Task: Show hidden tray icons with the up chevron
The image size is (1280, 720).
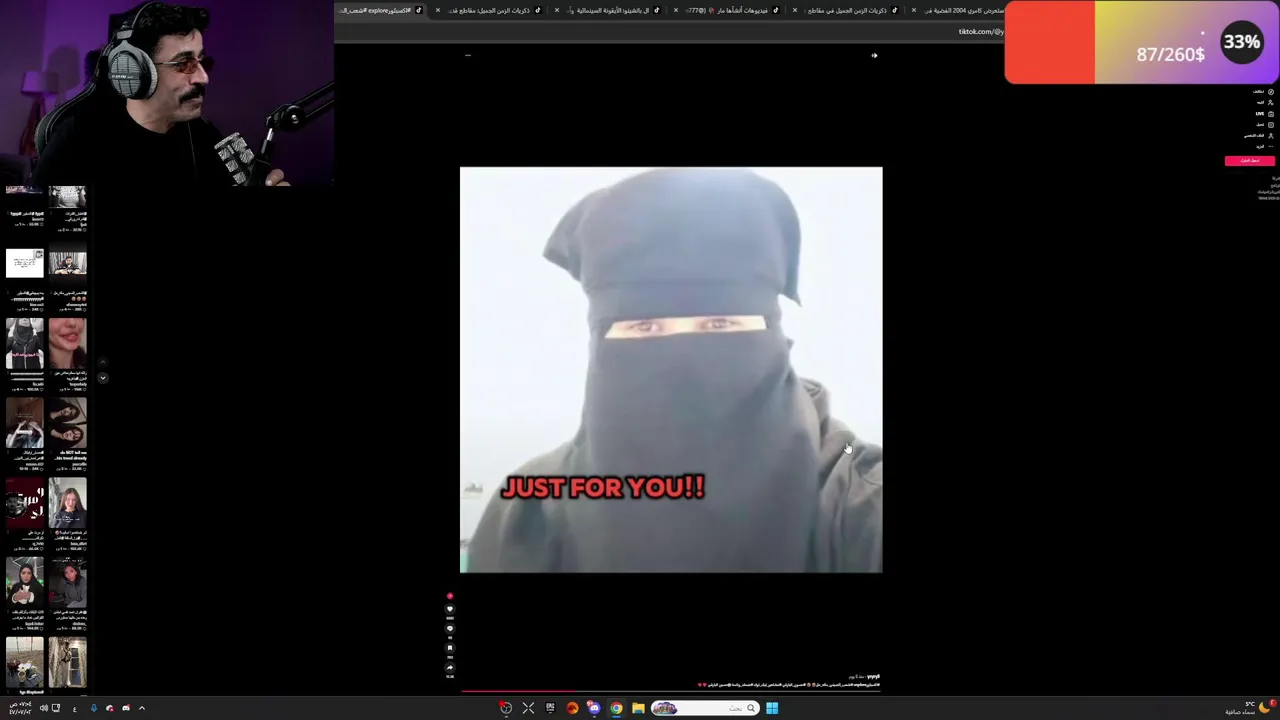Action: pos(142,708)
